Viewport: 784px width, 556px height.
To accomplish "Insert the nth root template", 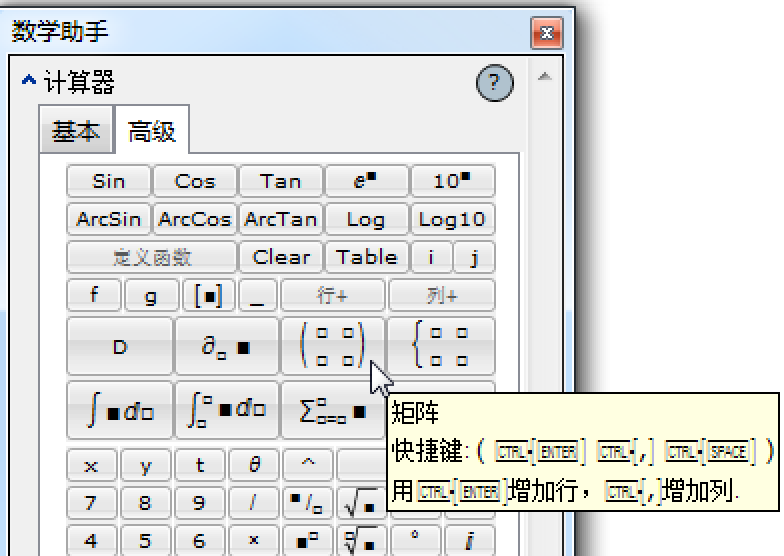I will pyautogui.click(x=361, y=540).
